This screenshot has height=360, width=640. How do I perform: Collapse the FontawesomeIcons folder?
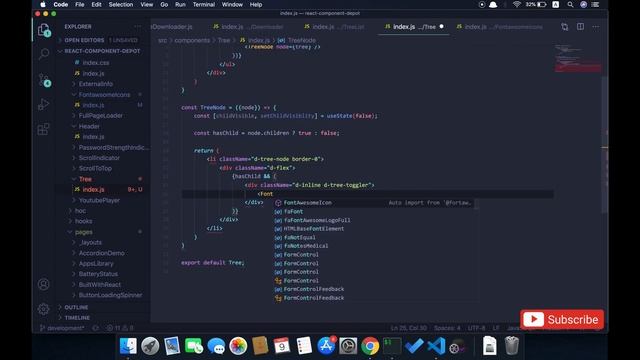coord(104,95)
